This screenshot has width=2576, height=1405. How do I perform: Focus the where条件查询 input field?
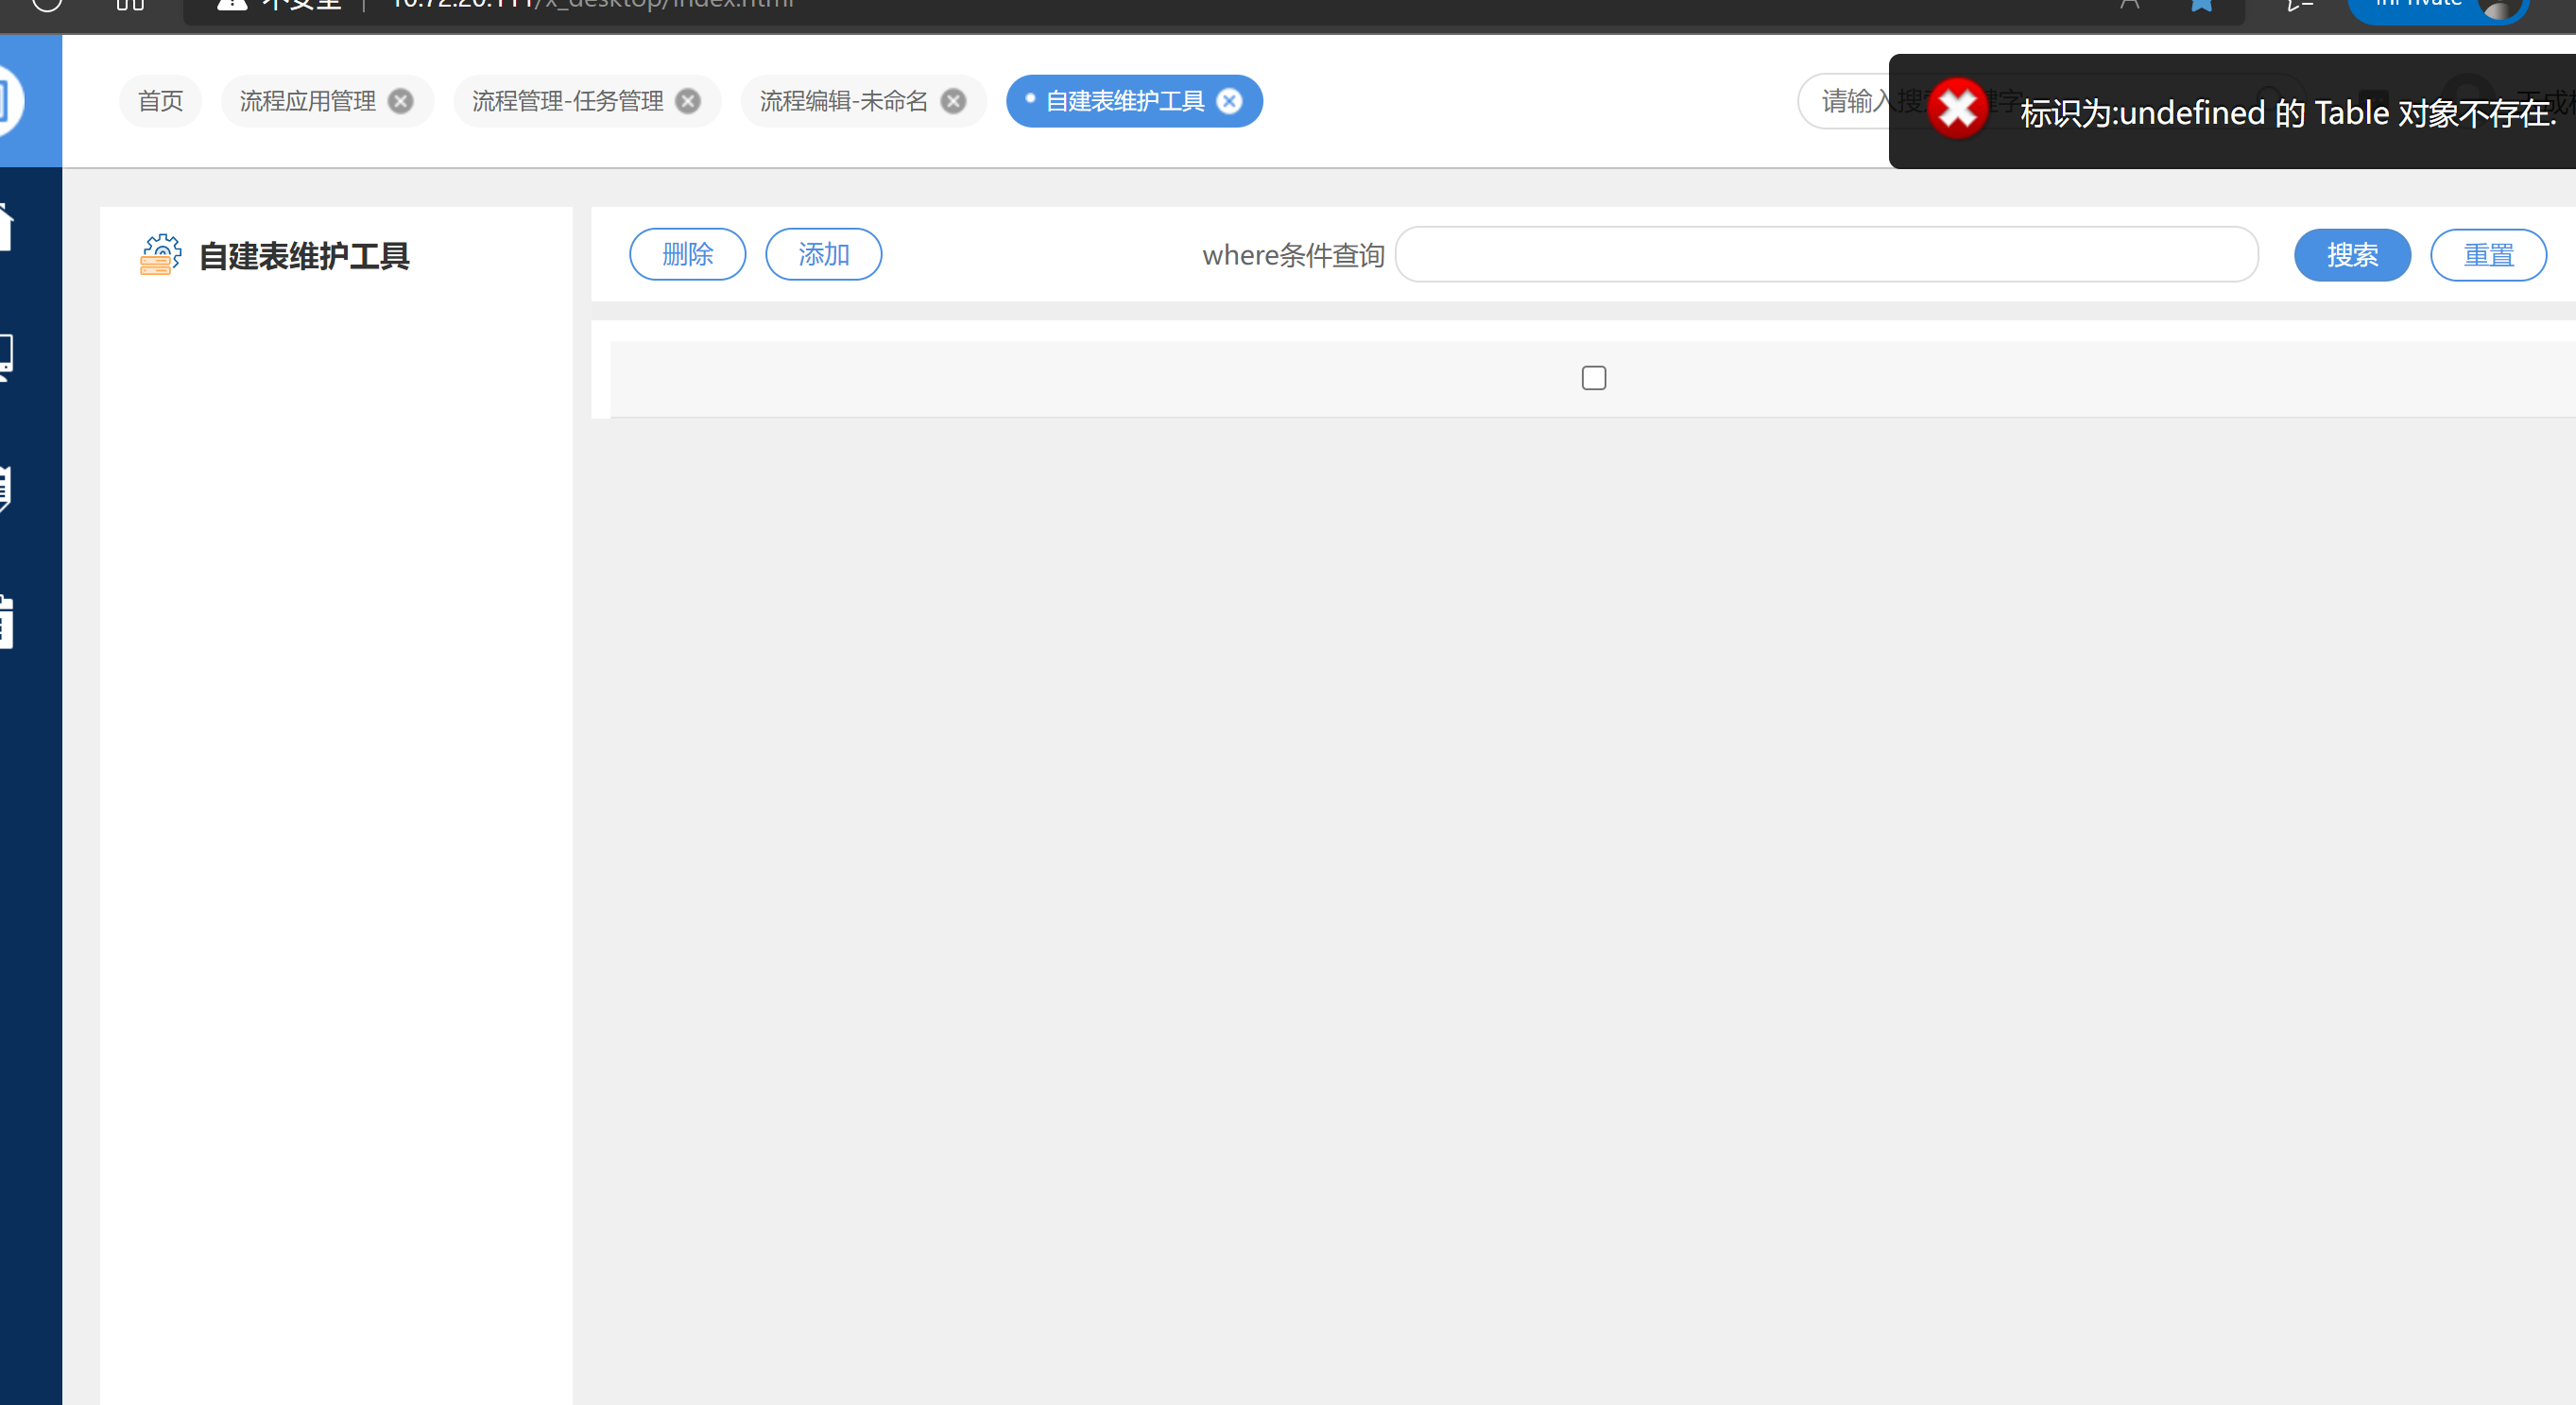tap(1825, 255)
